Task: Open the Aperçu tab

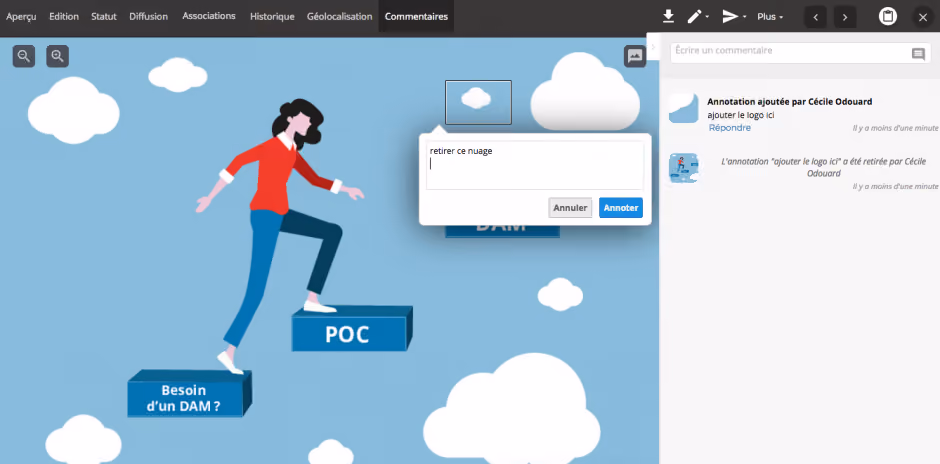Action: 21,16
